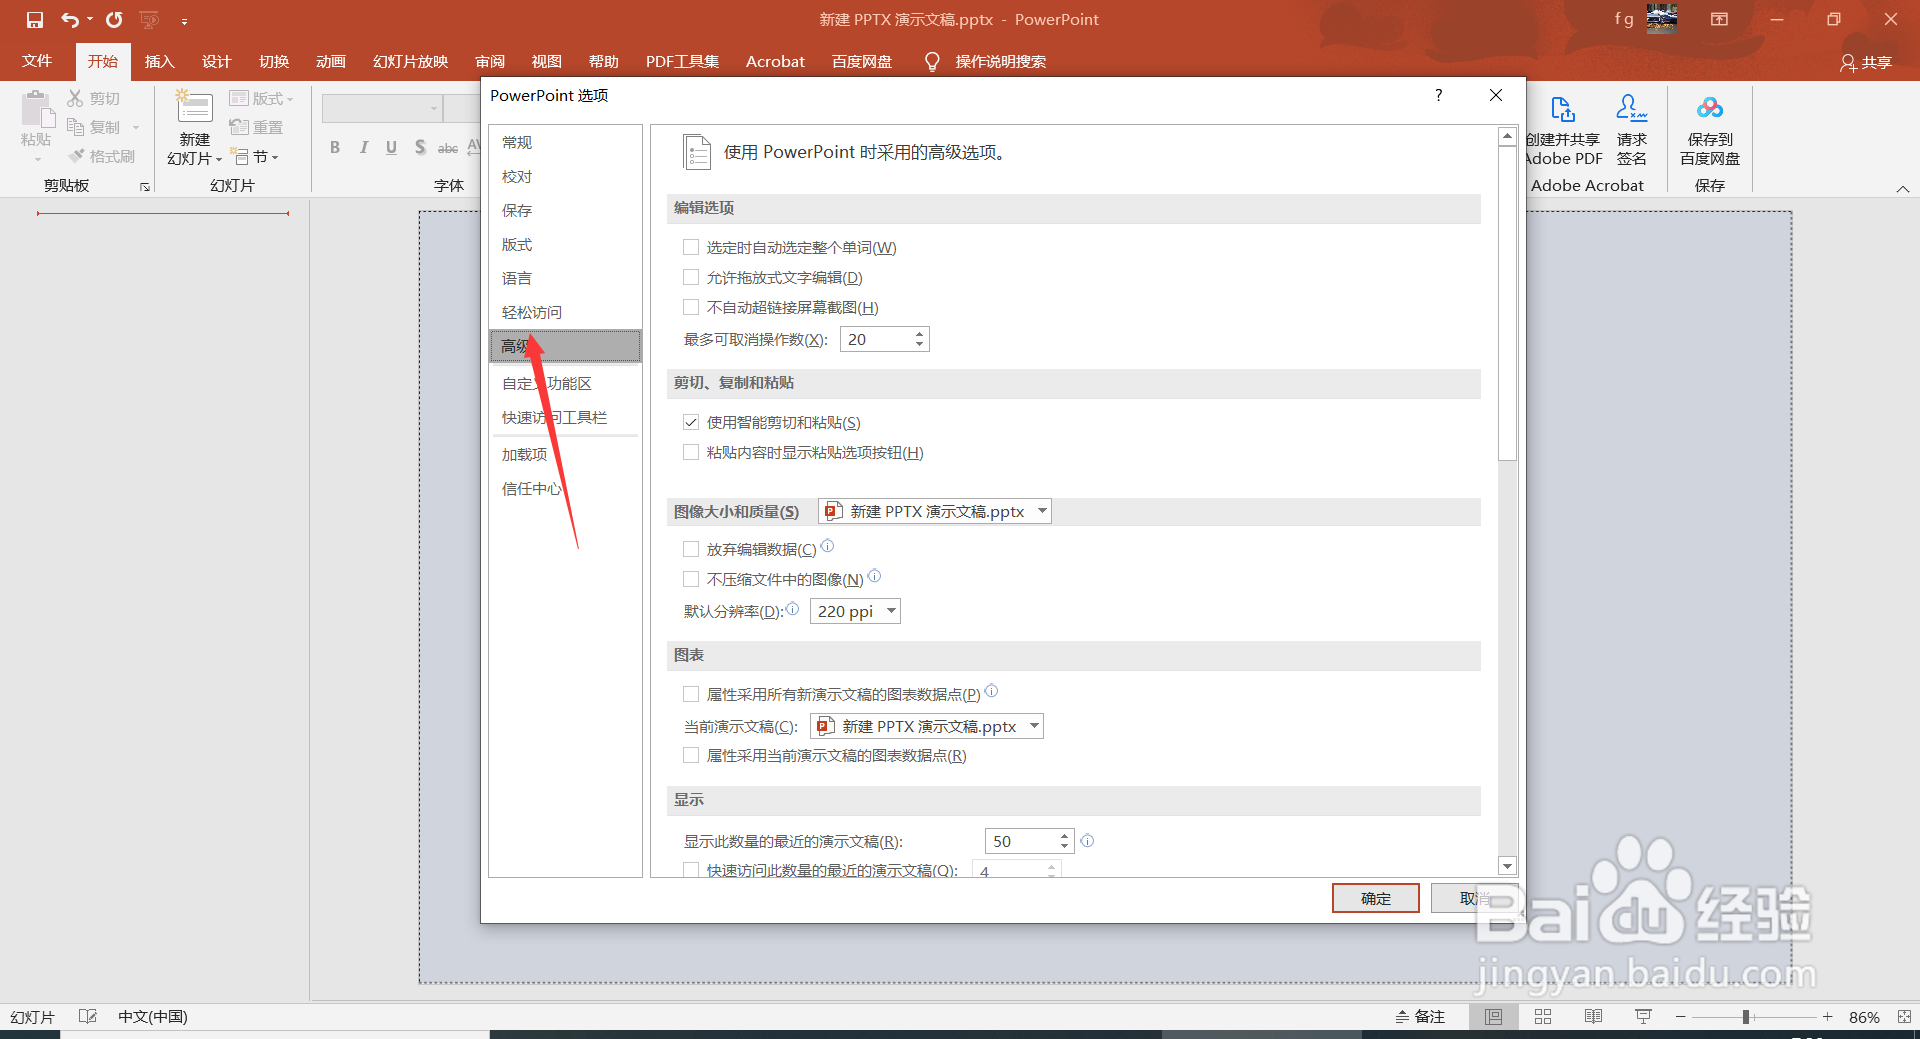
Task: Switch to the 设计 Design tab
Action: 216,61
